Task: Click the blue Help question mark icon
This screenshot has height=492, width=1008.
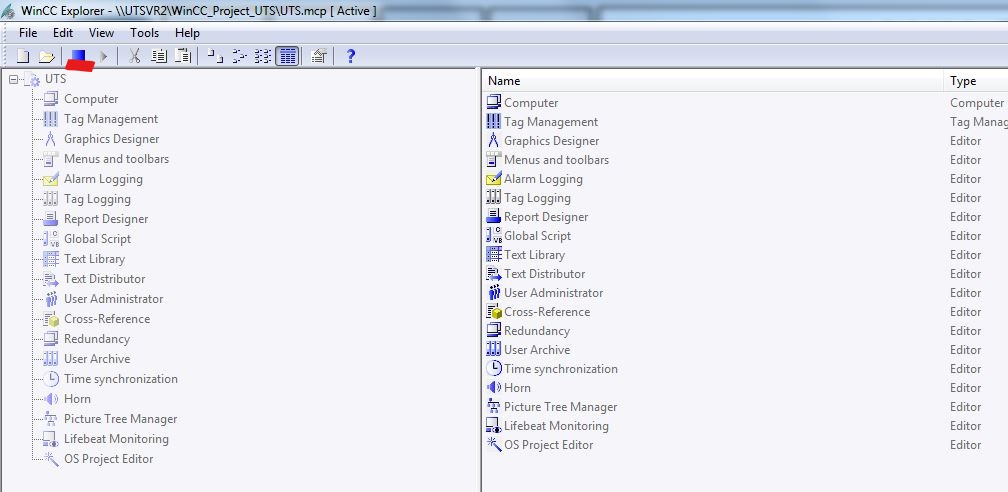Action: (x=351, y=57)
